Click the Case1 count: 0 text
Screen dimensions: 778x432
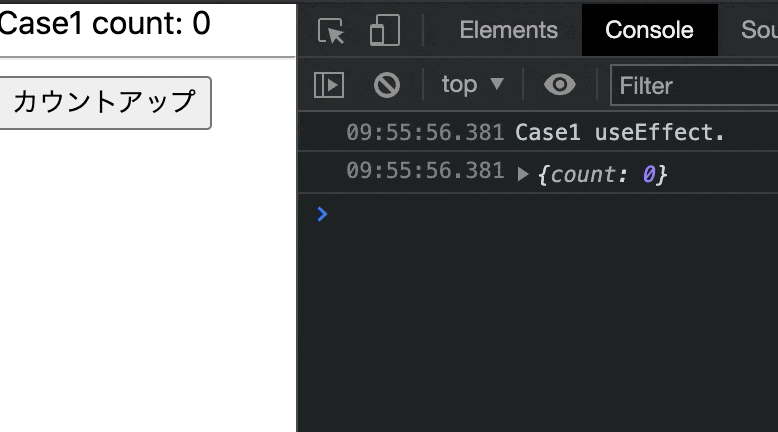tap(105, 23)
